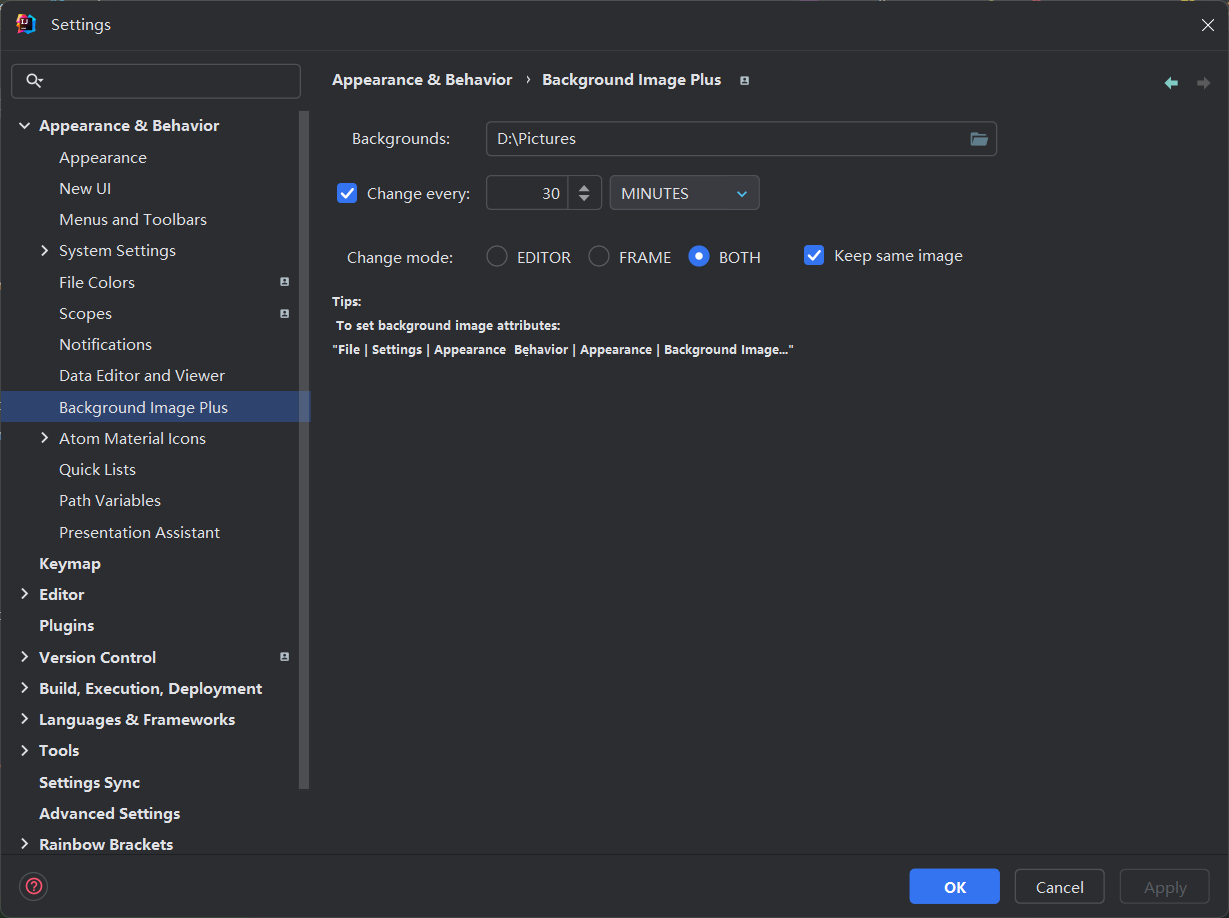
Task: Open the MINUTES time unit dropdown
Action: click(x=685, y=193)
